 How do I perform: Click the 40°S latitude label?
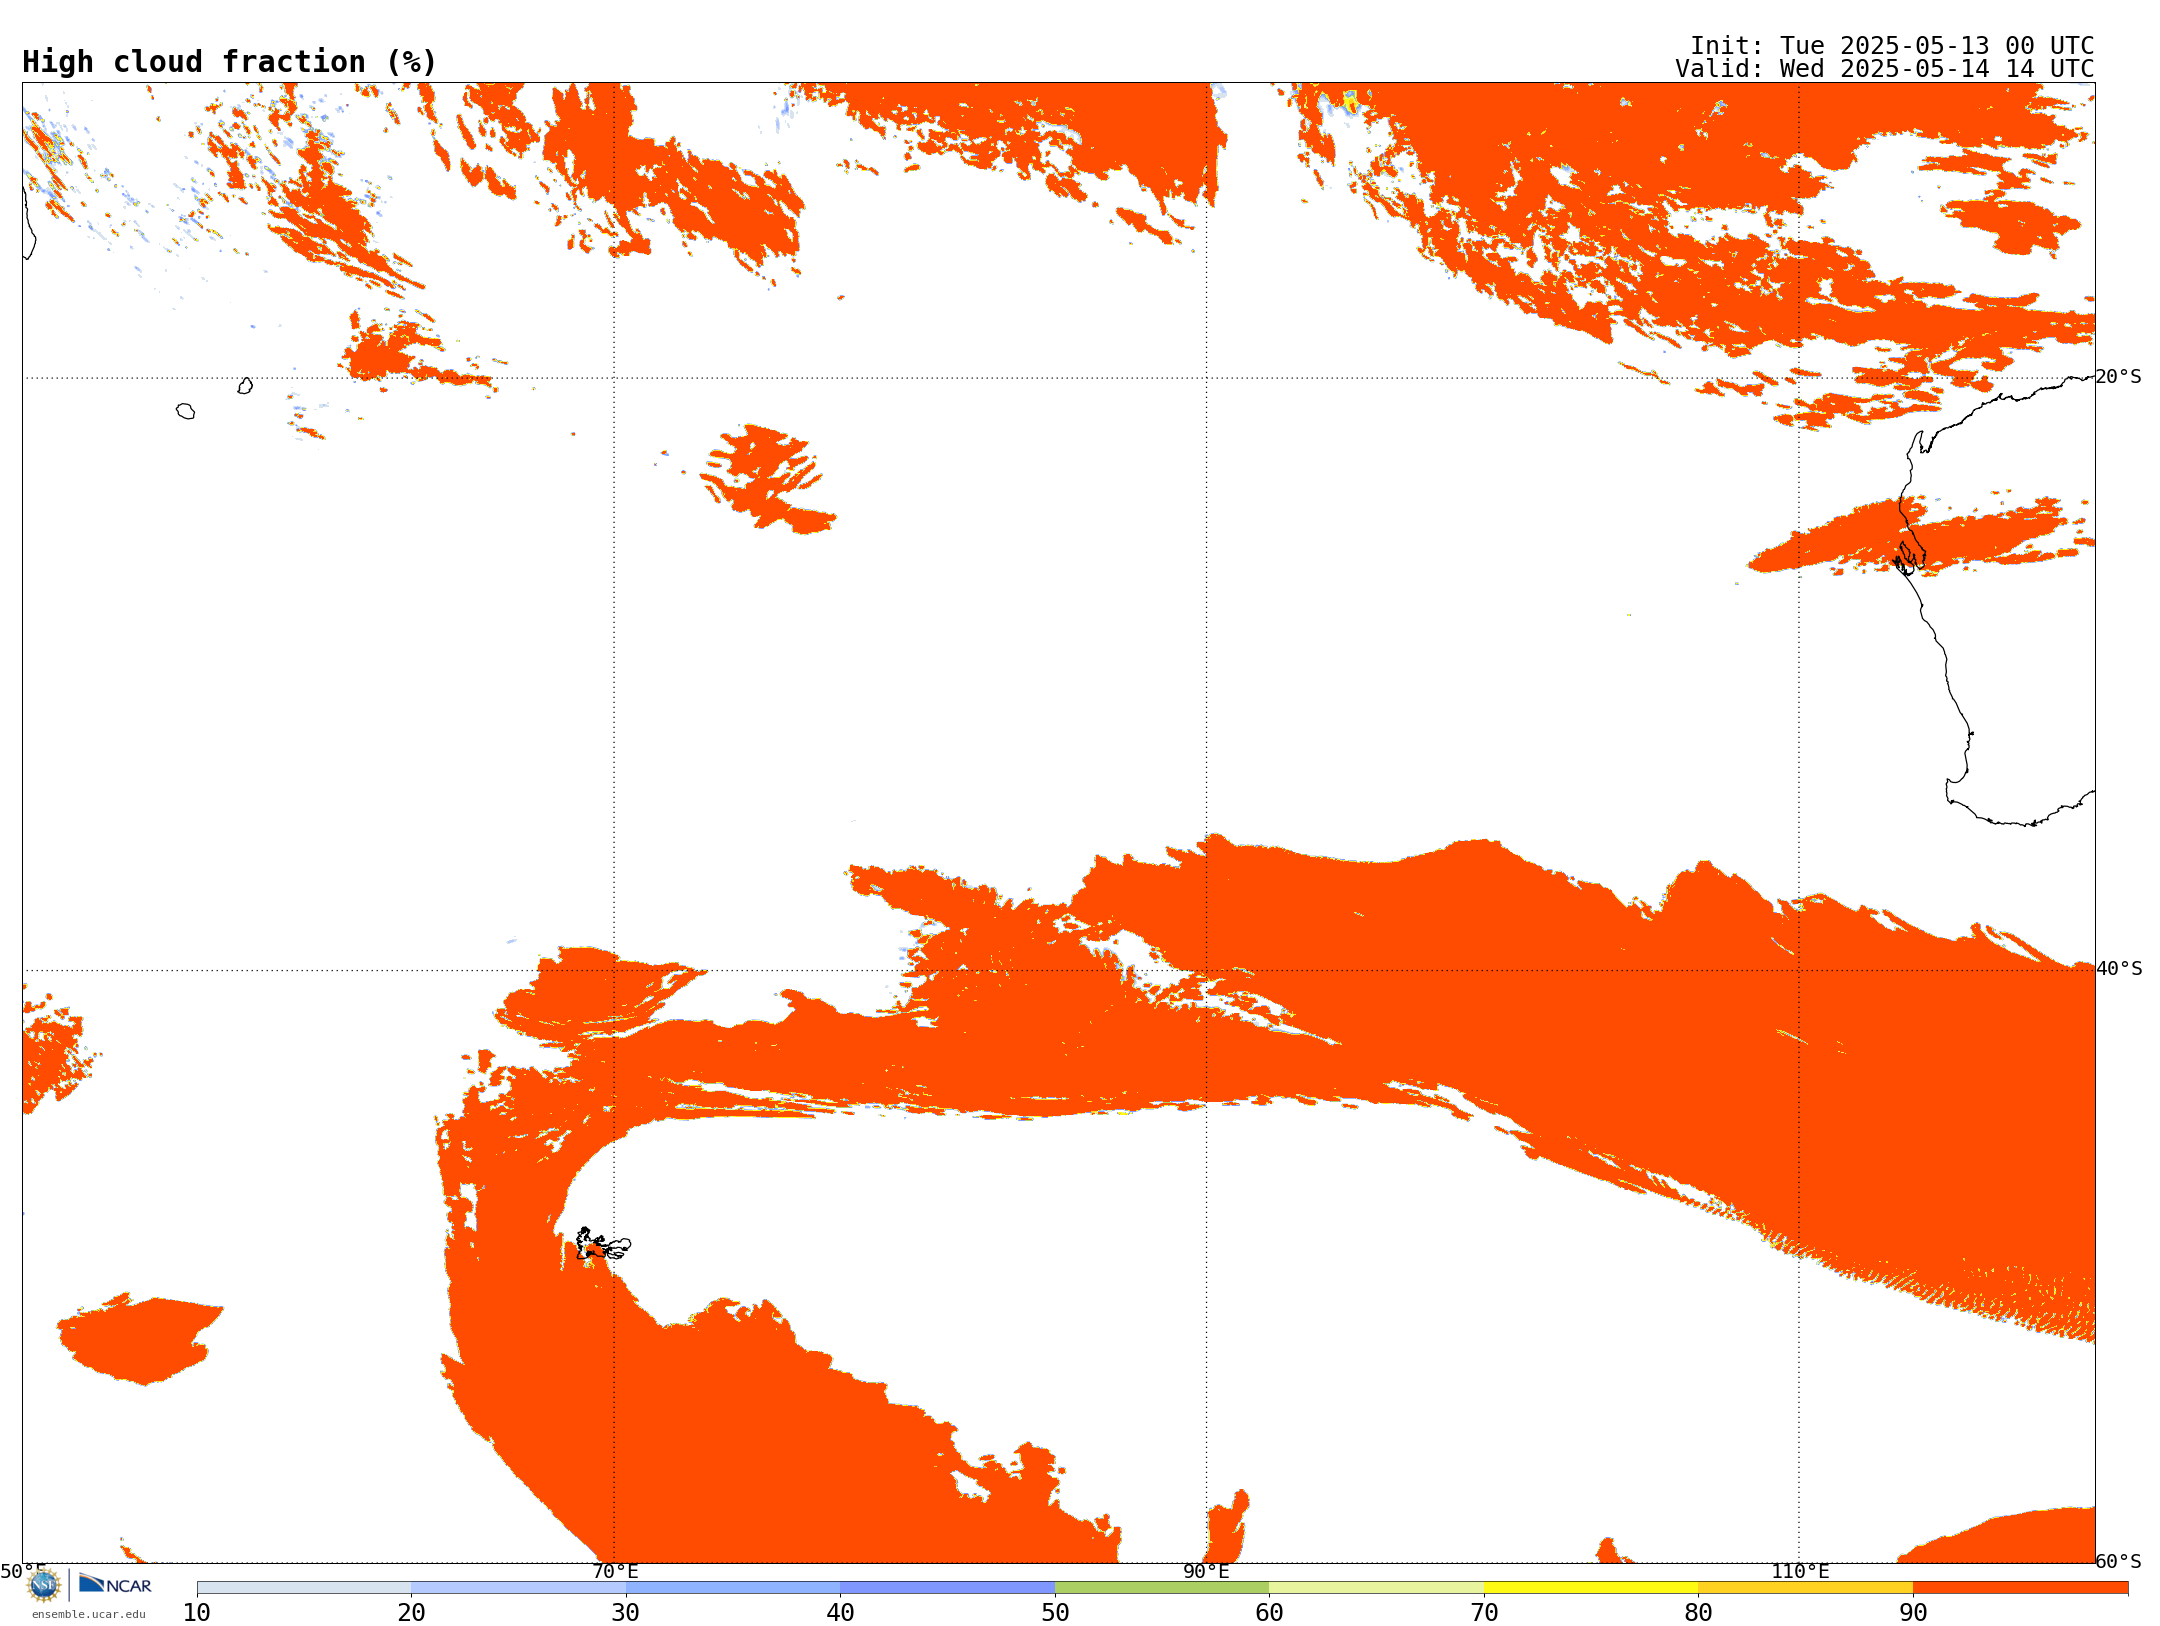pyautogui.click(x=2119, y=969)
